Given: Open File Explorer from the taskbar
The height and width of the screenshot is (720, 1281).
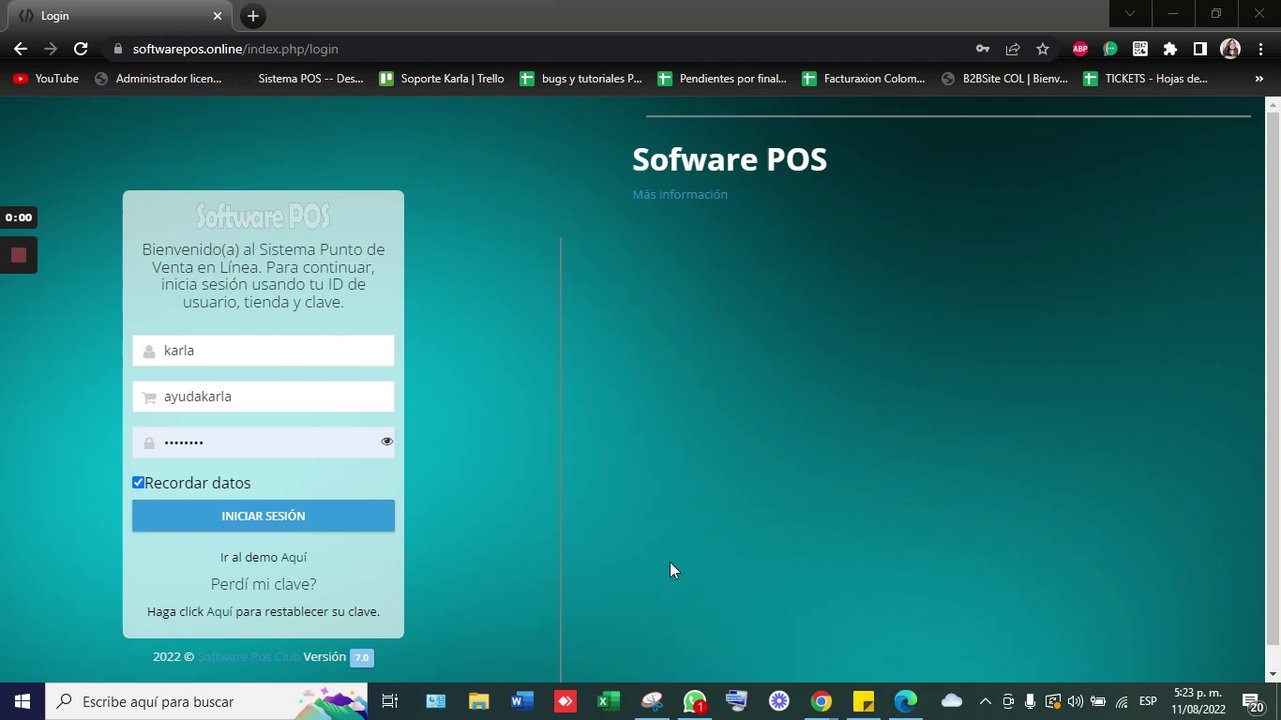Looking at the screenshot, I should coord(479,701).
